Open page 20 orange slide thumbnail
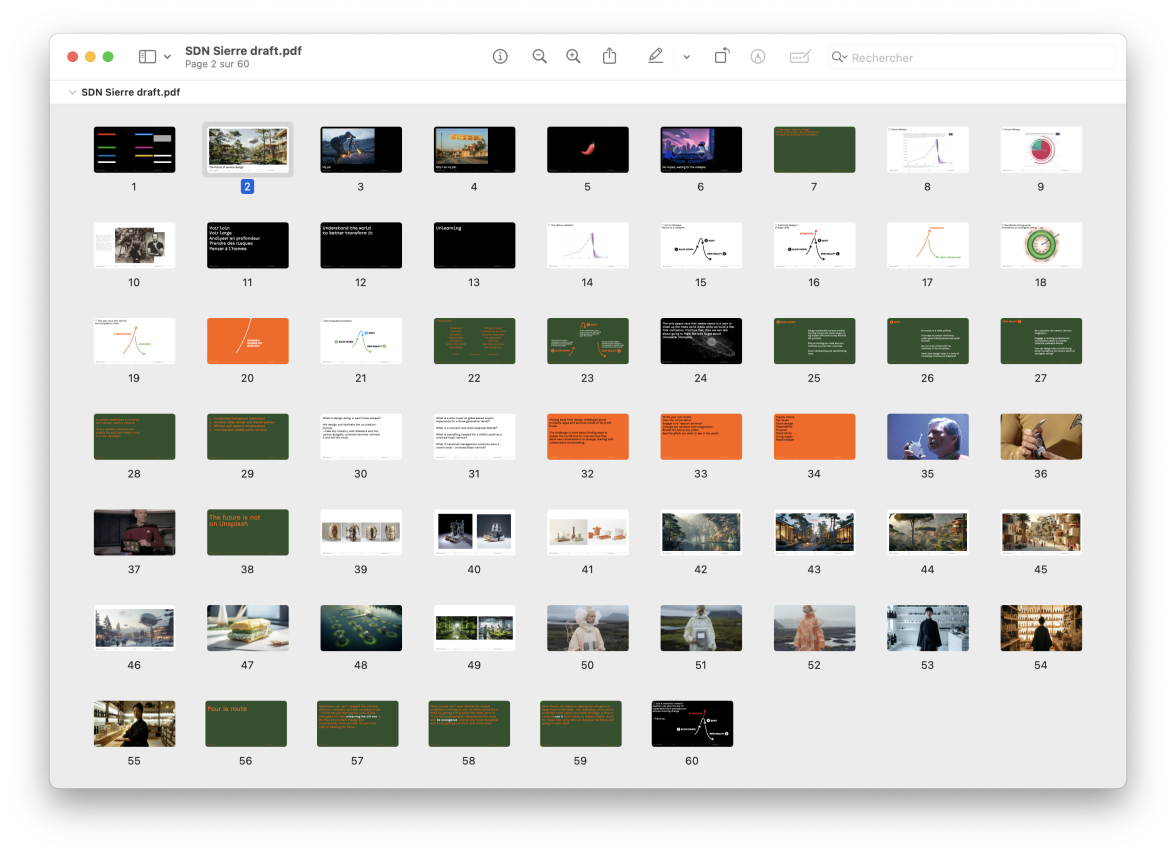The width and height of the screenshot is (1176, 854). point(247,341)
